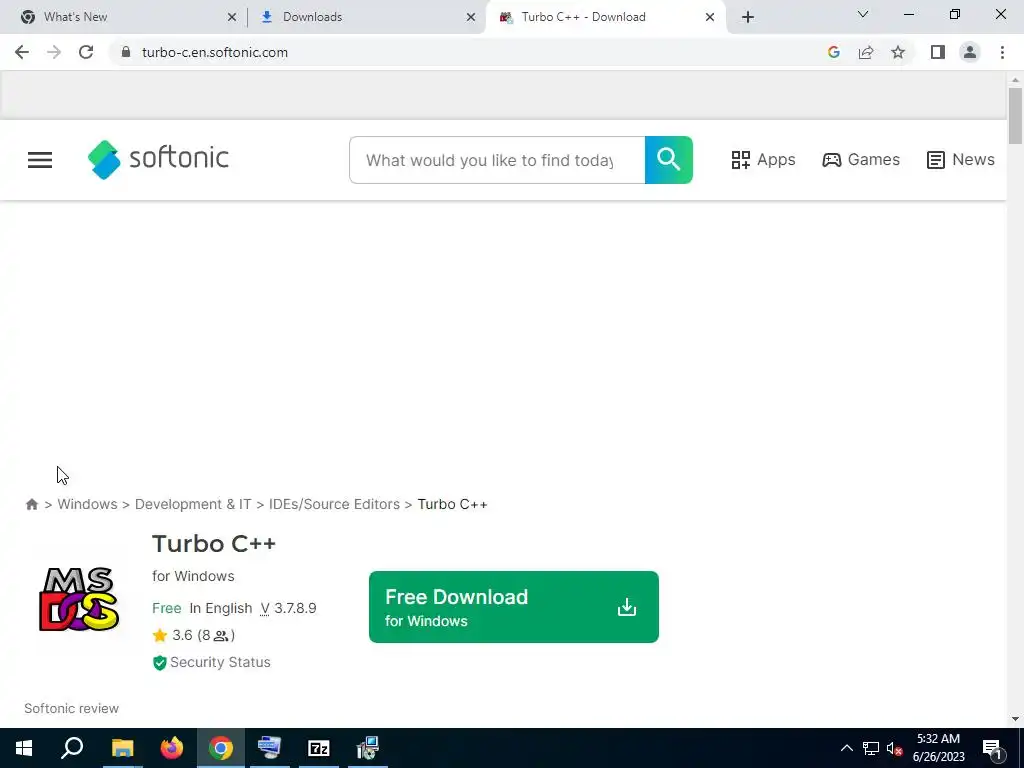Screen dimensions: 1024x768
Task: Reload the current page
Action: pos(86,52)
